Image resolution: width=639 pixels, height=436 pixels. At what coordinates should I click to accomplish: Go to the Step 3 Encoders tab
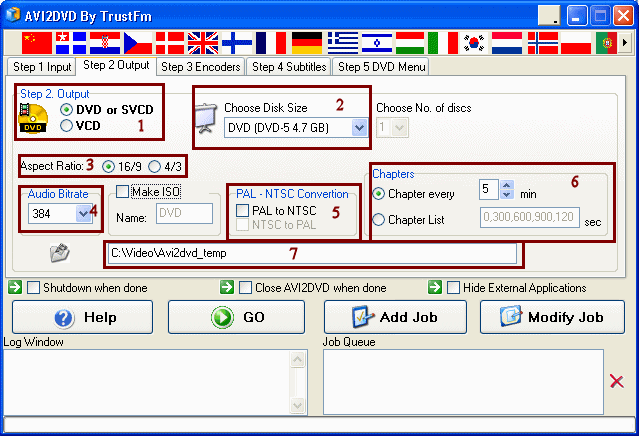[x=201, y=67]
